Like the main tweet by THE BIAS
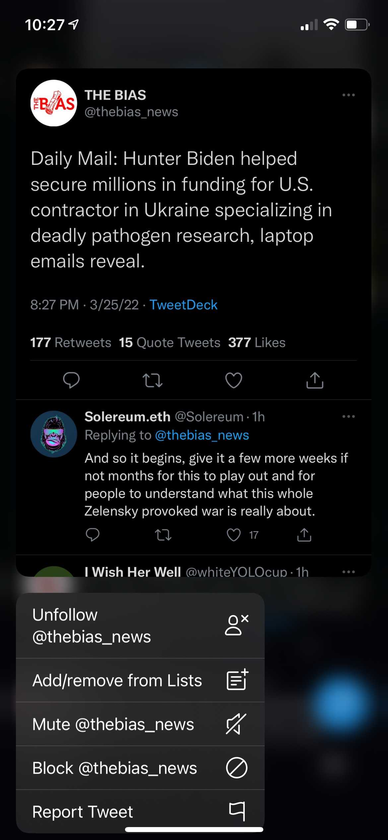The width and height of the screenshot is (388, 840). coord(233,380)
